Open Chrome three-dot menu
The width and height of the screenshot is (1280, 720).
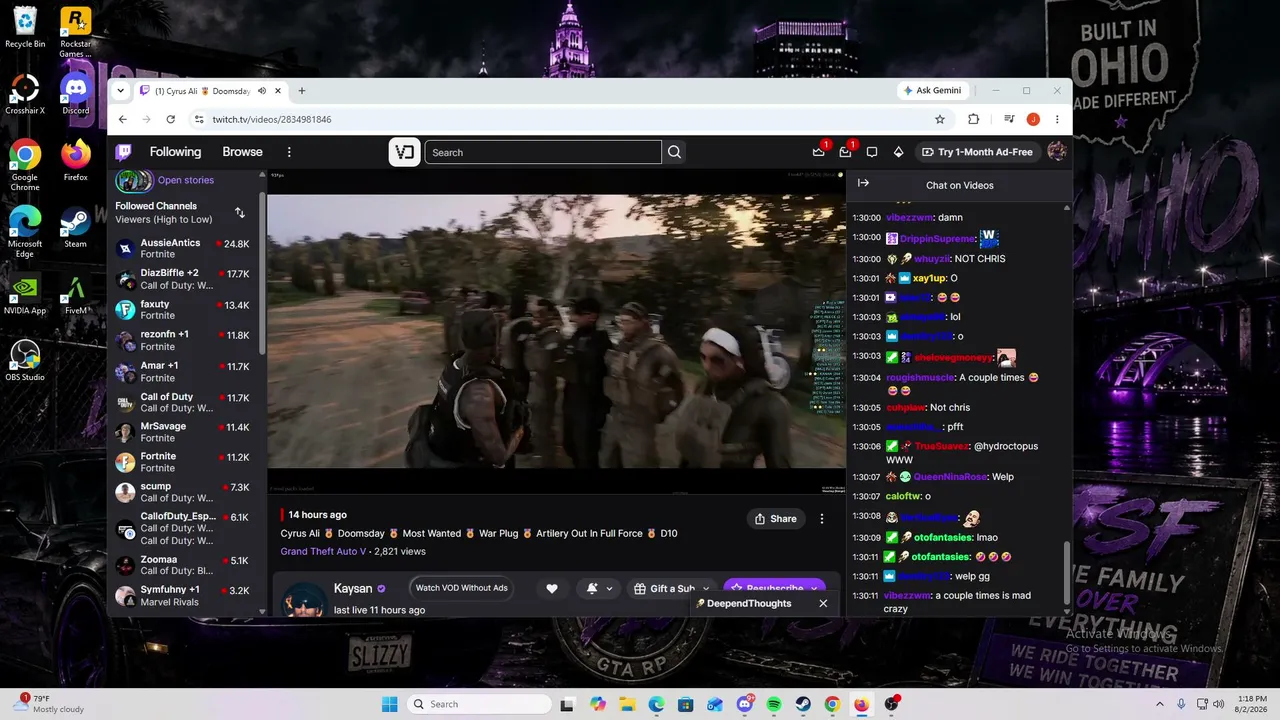click(1057, 119)
